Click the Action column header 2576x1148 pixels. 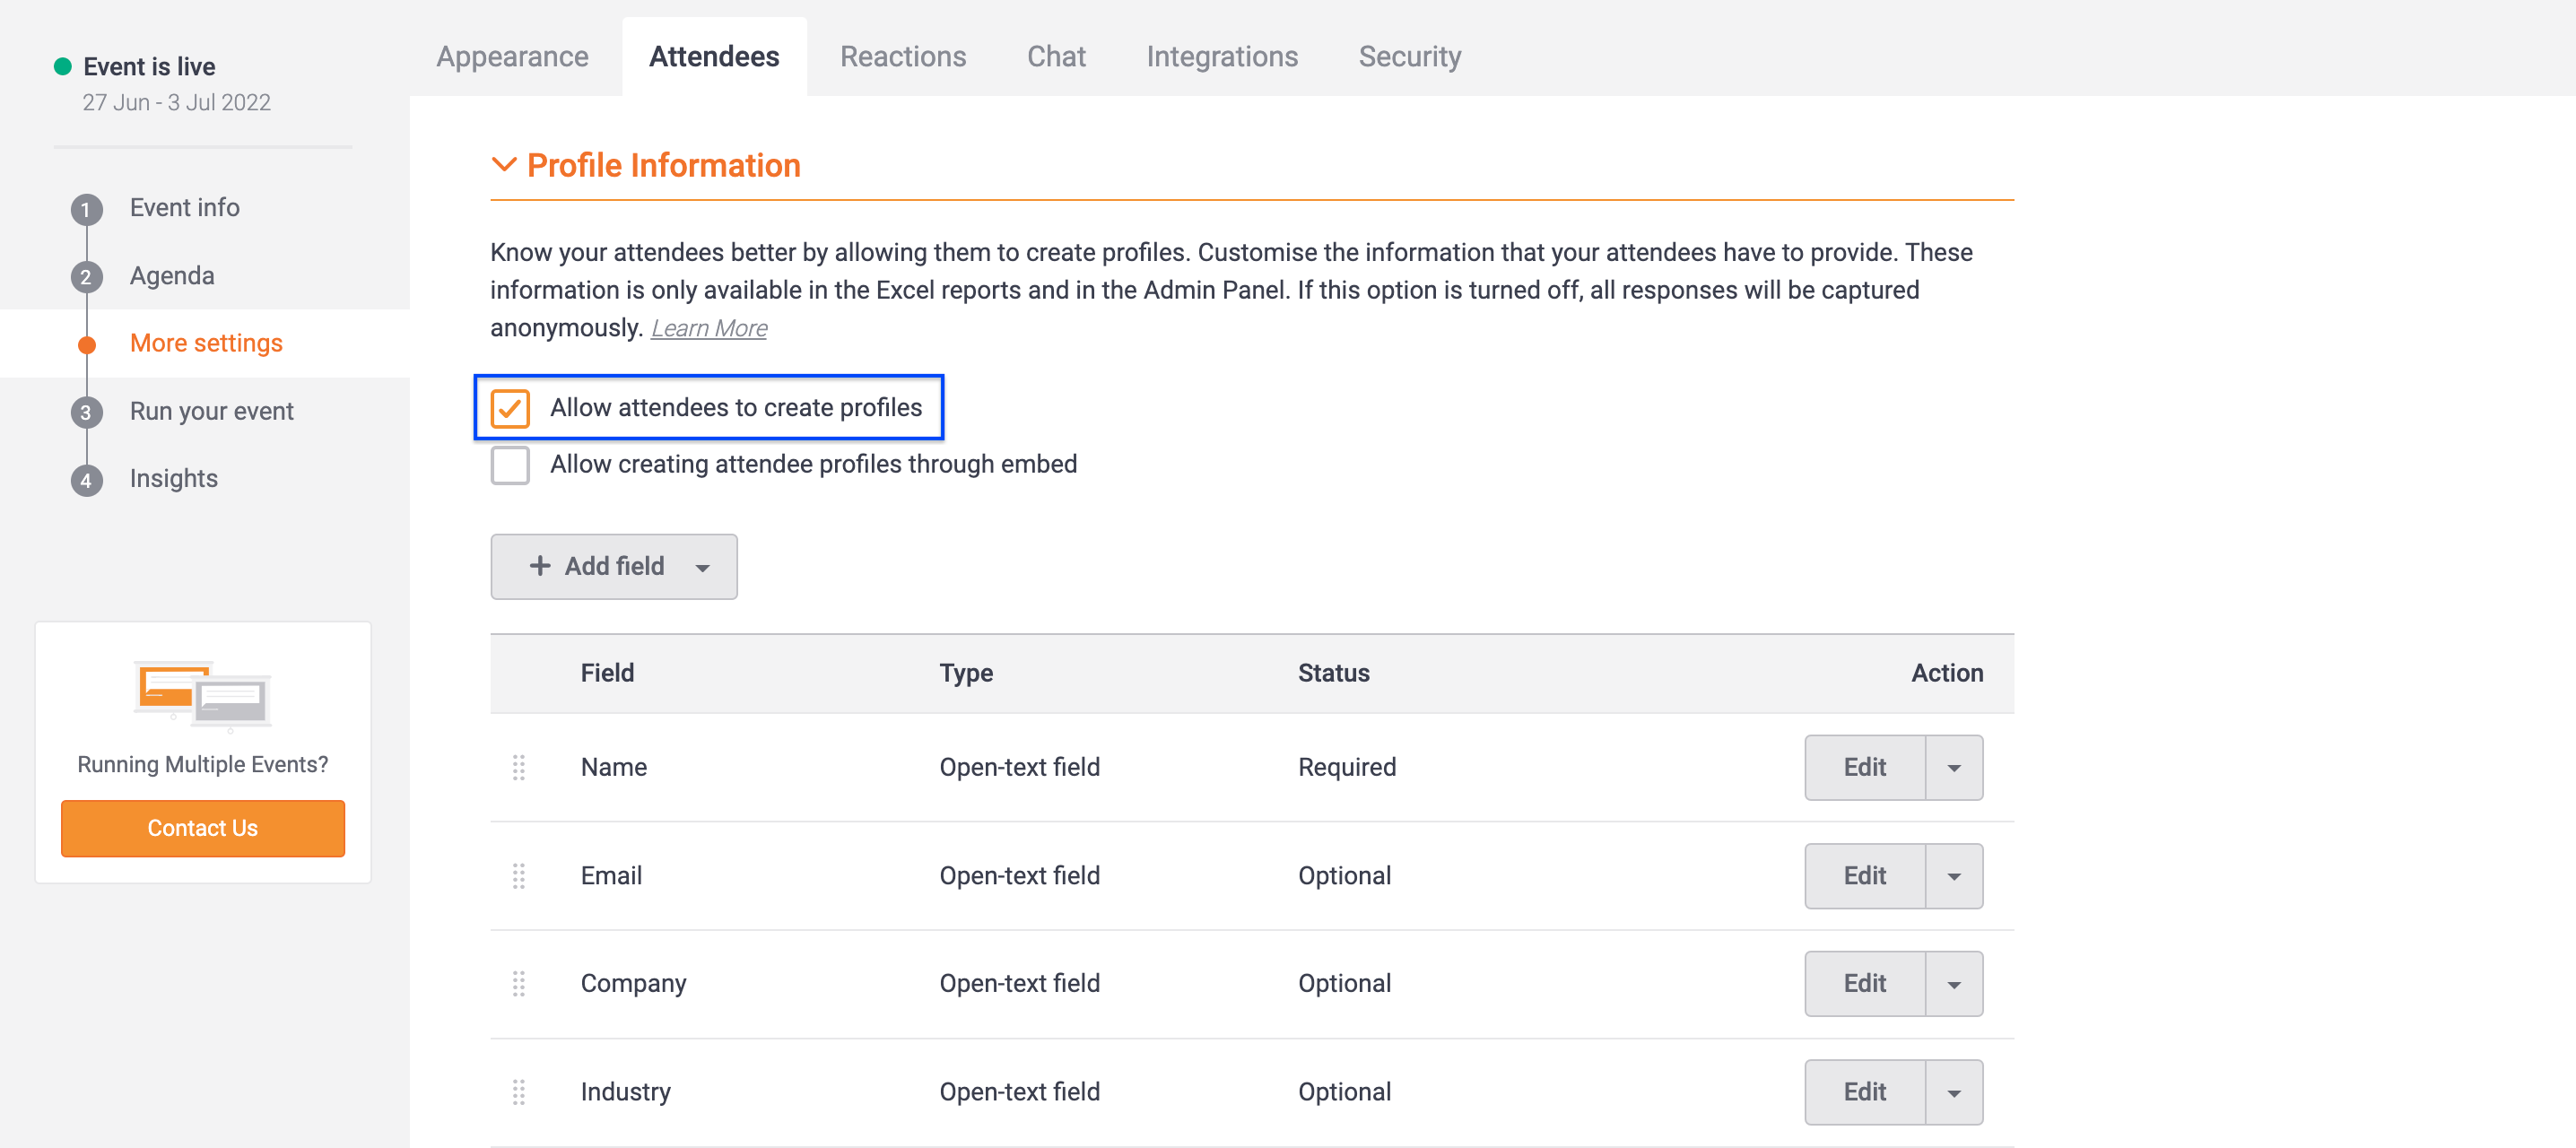[x=1947, y=673]
